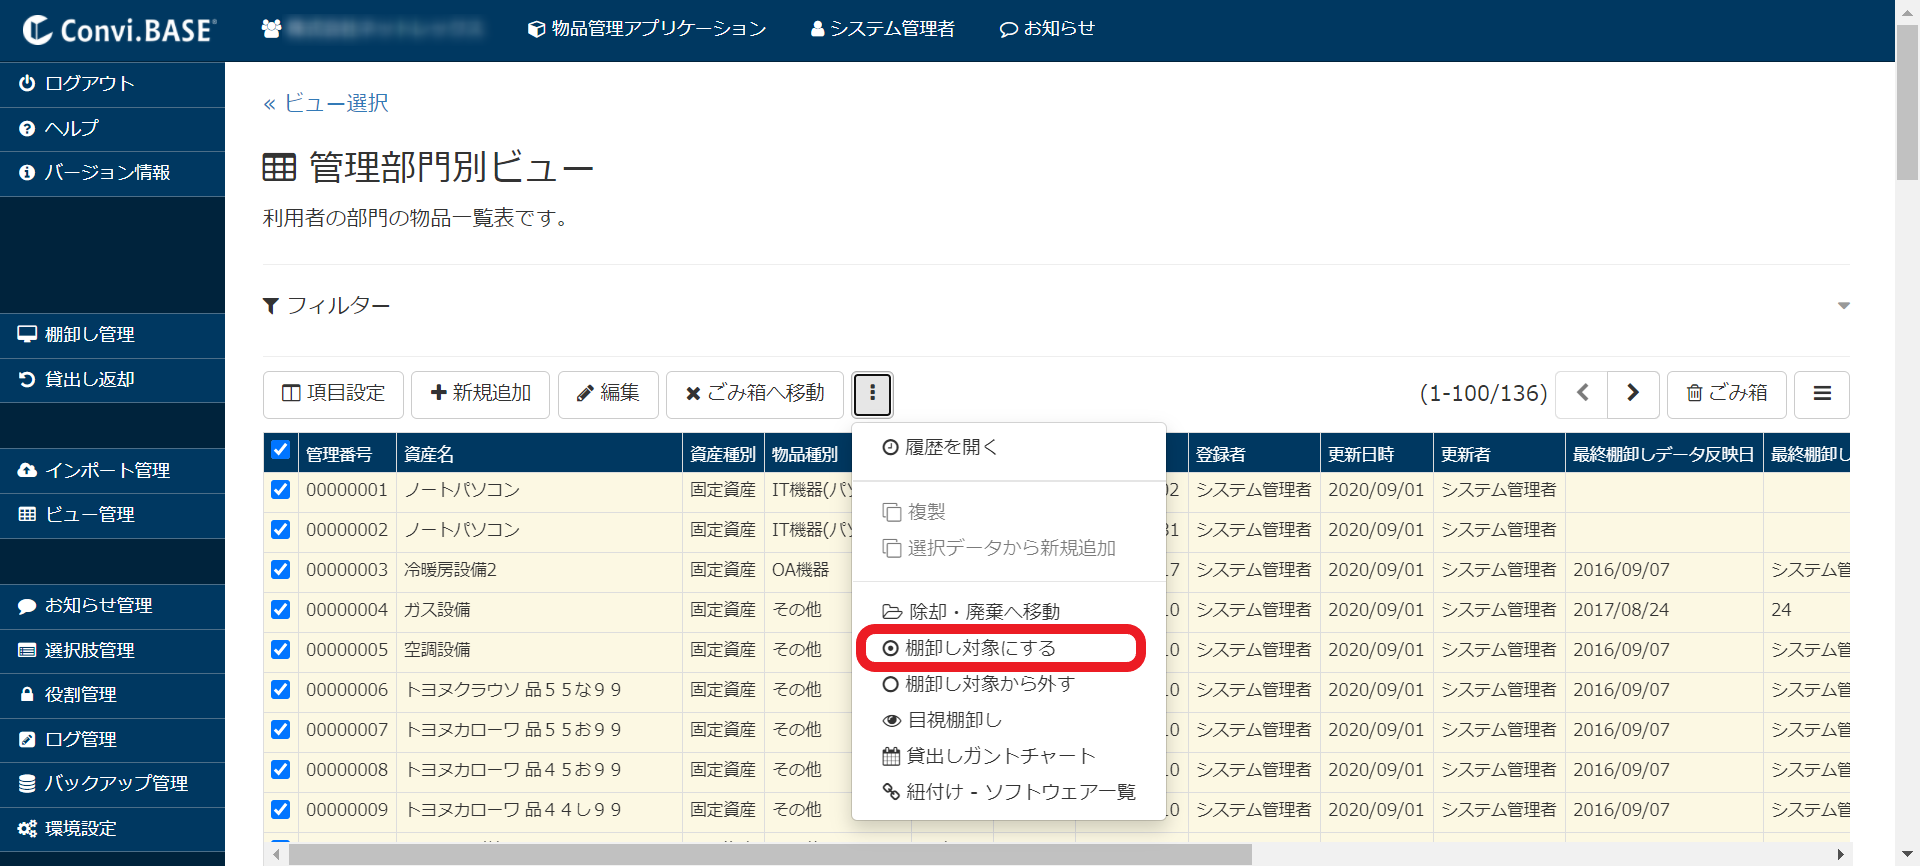1920x866 pixels.
Task: Log out via ログアウト
Action: click(112, 84)
